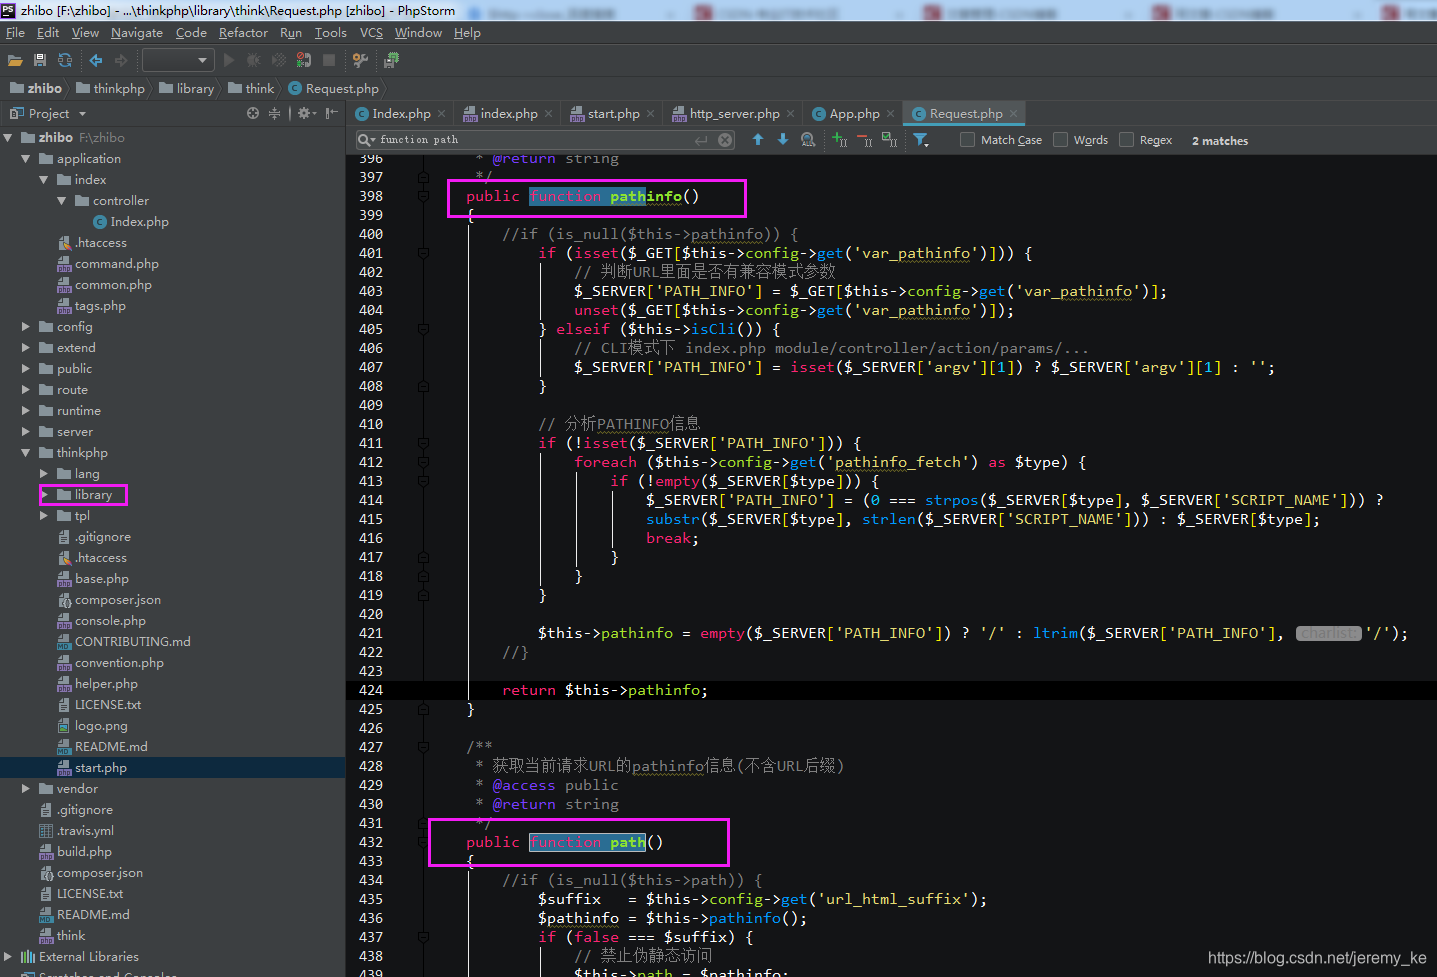
Task: Collapse the application folder
Action: (x=26, y=159)
